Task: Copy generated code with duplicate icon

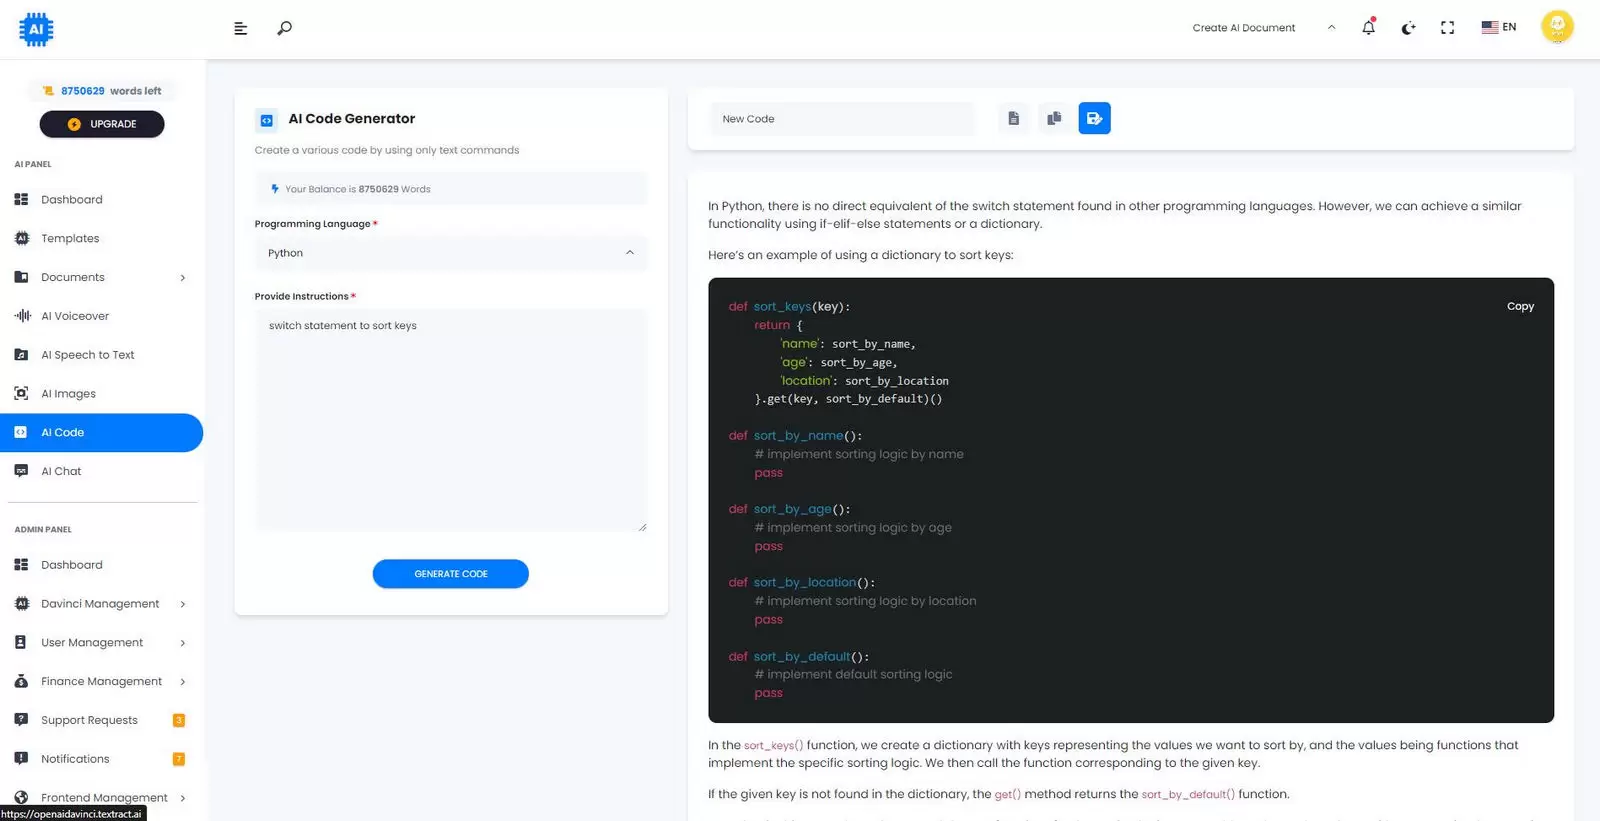Action: click(x=1054, y=118)
